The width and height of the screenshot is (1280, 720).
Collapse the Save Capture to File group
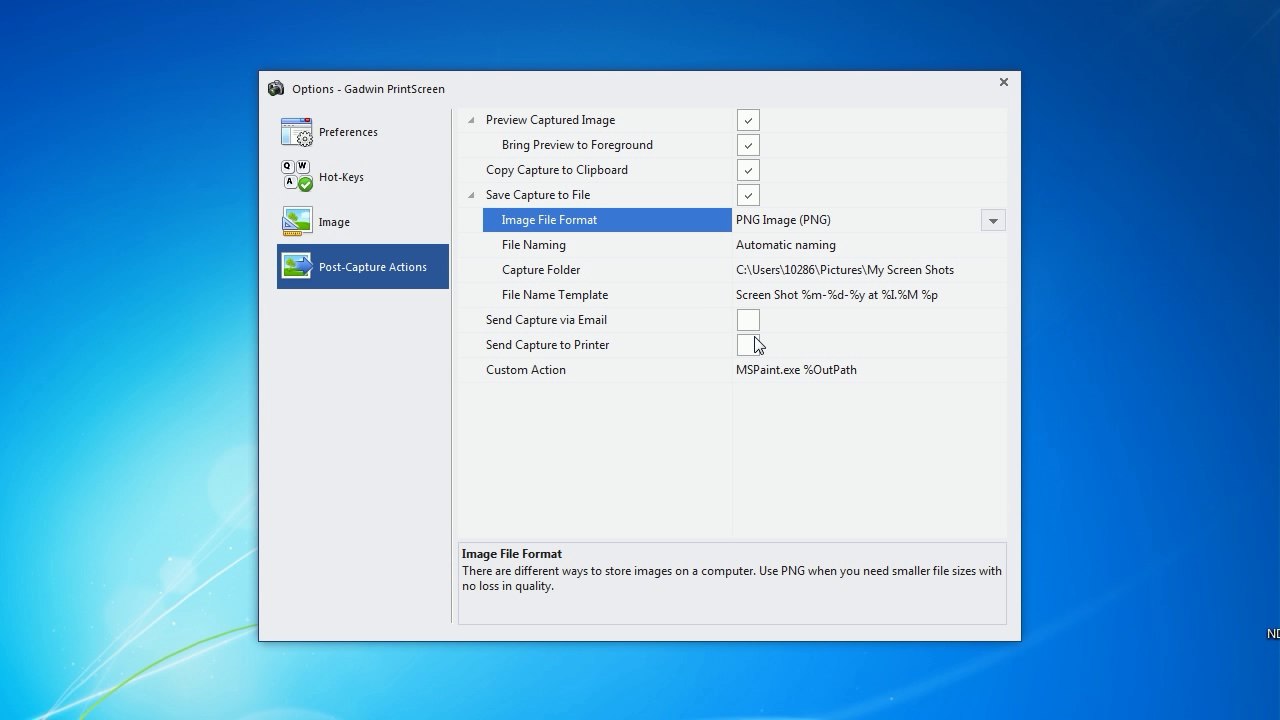471,195
